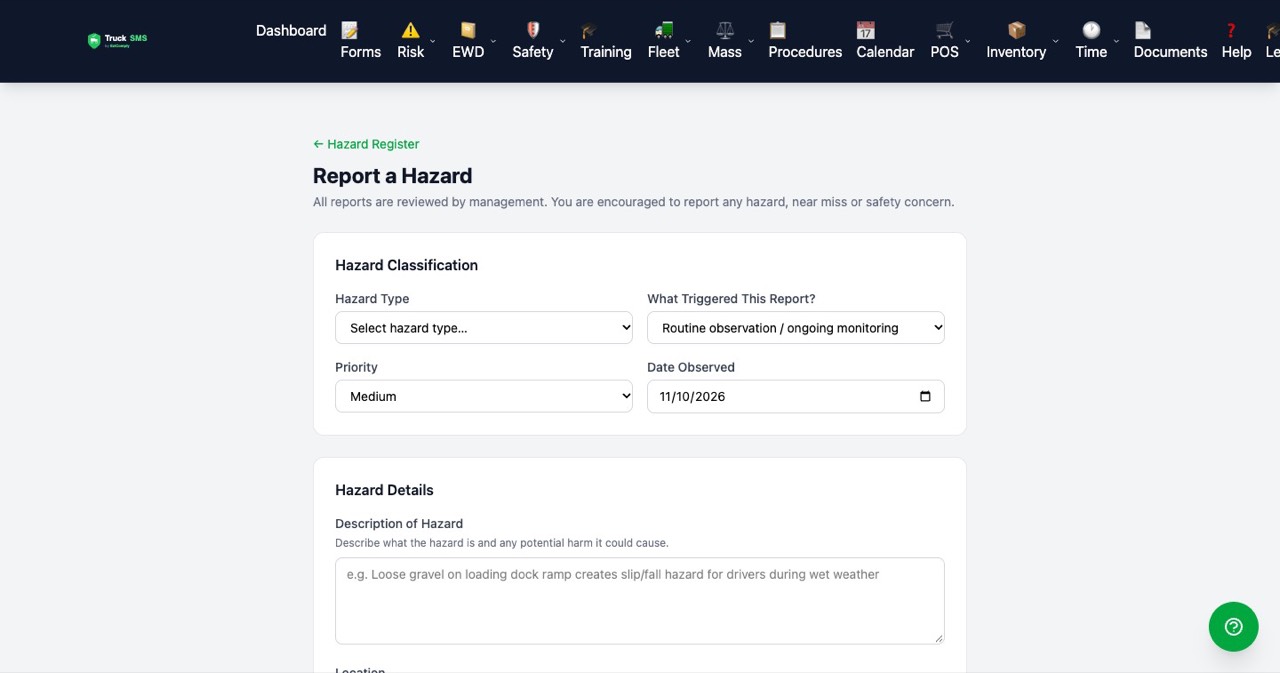Click the Date Observed field
Image resolution: width=1280 pixels, height=673 pixels.
(x=796, y=396)
